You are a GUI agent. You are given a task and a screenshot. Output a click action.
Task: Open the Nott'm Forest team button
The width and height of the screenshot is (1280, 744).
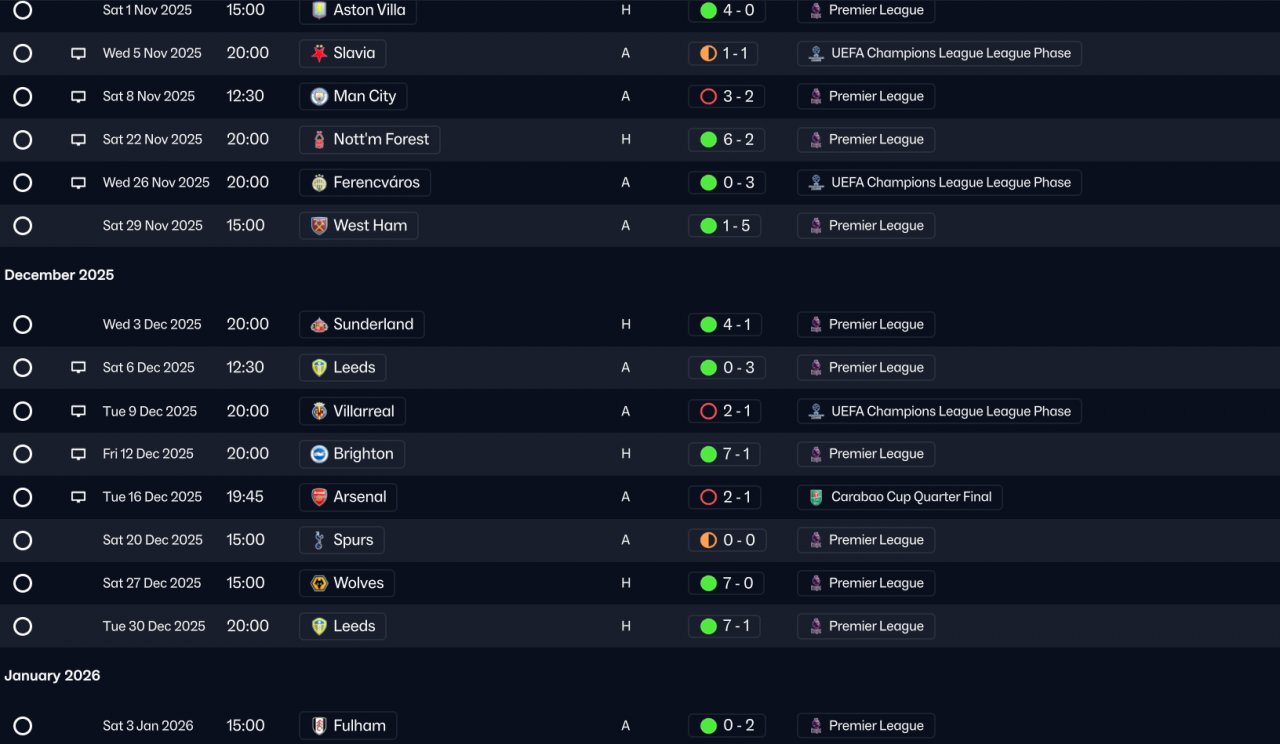(369, 140)
